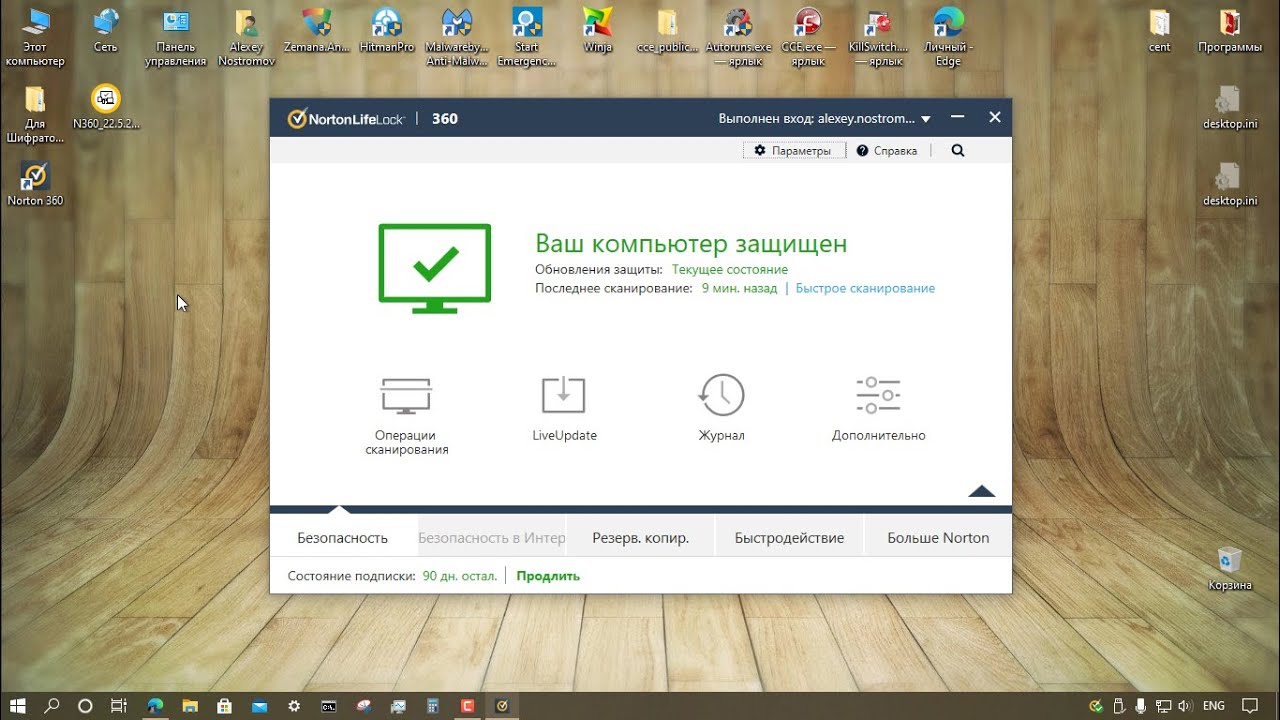1280x720 pixels.
Task: Open Calculator from the taskbar
Action: 432,706
